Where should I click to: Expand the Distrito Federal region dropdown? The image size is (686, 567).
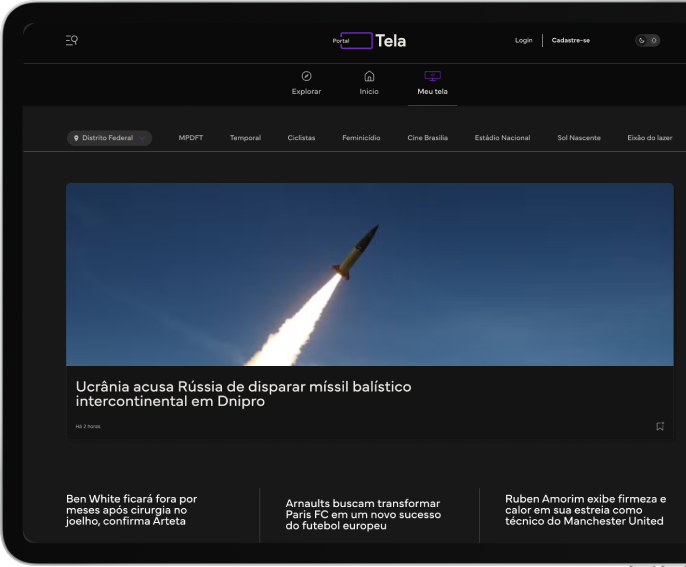pyautogui.click(x=109, y=138)
